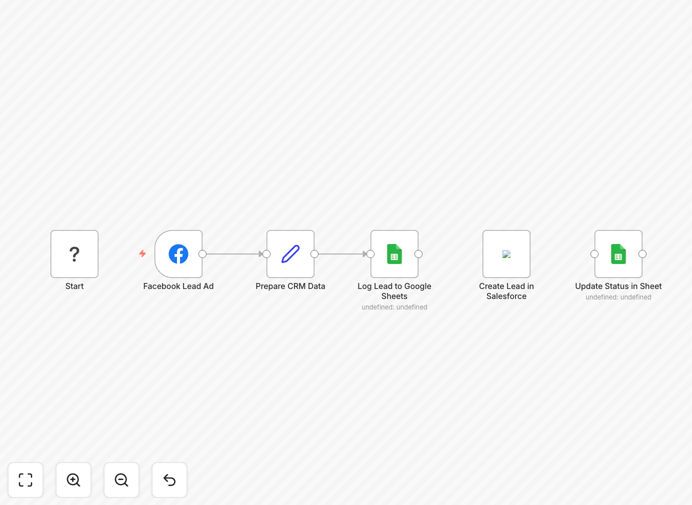The width and height of the screenshot is (692, 505).
Task: Click the fit-to-view canvas button
Action: (26, 480)
